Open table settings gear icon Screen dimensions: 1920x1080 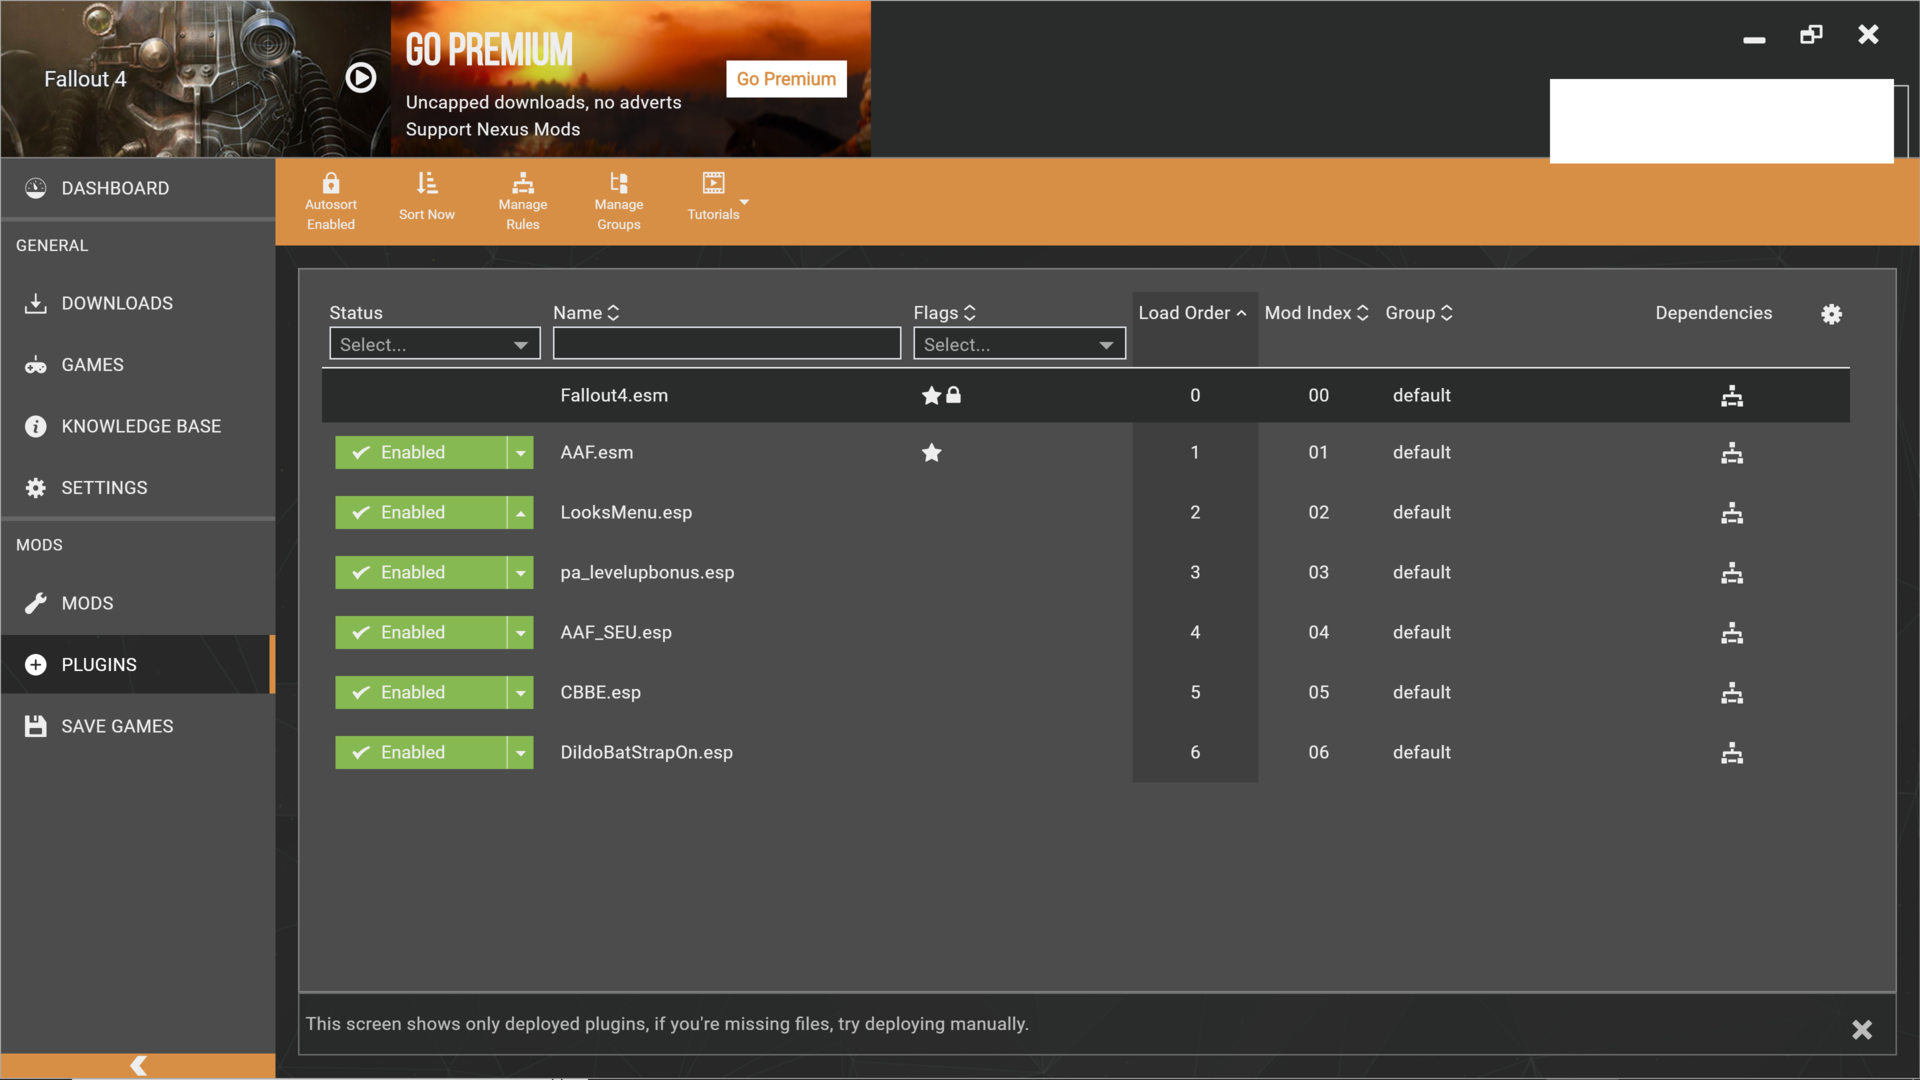click(x=1831, y=314)
